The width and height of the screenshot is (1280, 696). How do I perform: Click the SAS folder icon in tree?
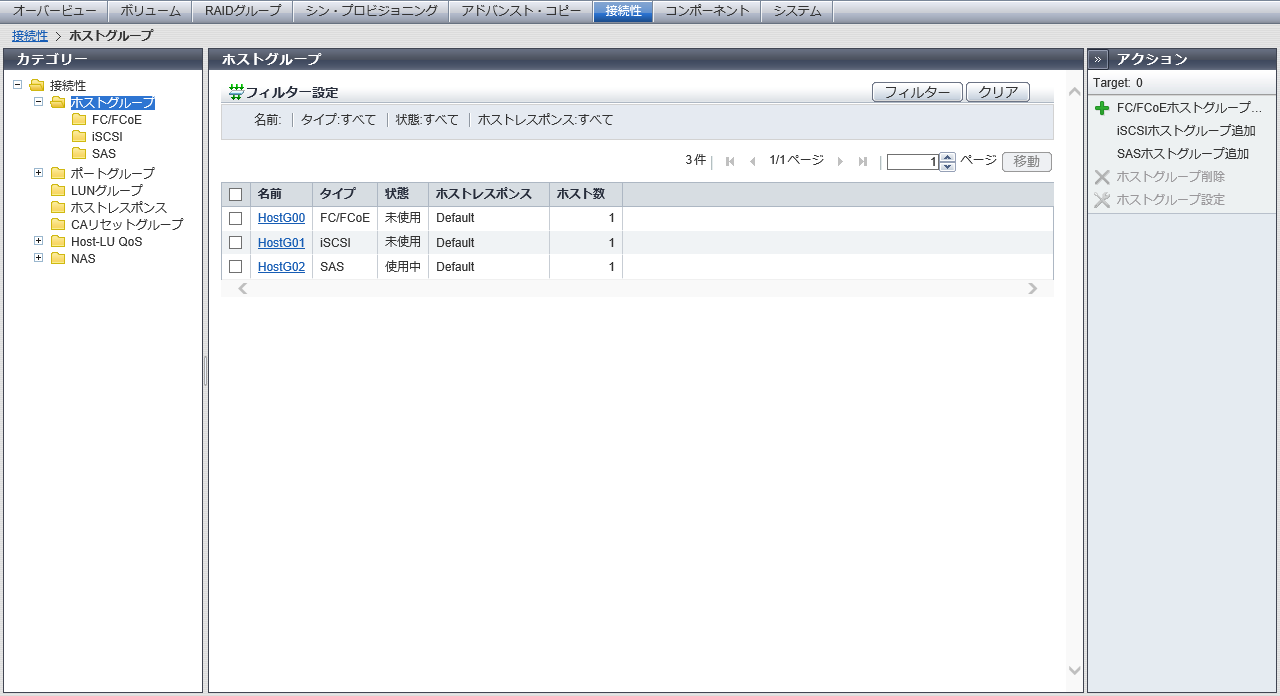click(x=79, y=154)
